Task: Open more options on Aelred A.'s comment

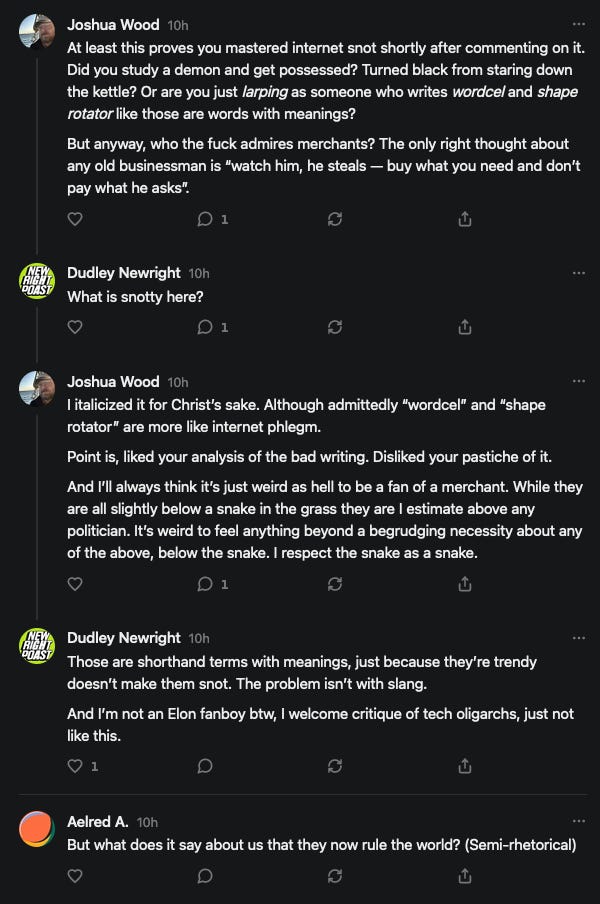Action: [578, 821]
